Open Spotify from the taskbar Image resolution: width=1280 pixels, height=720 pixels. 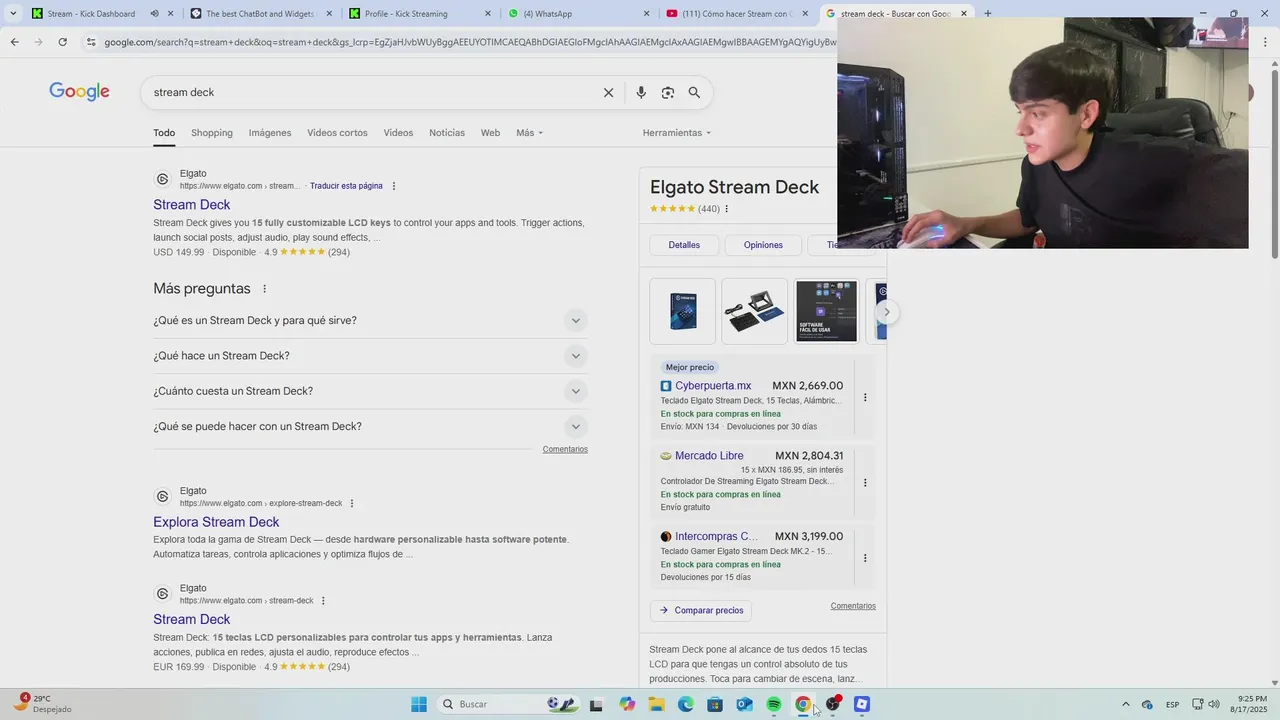(773, 704)
